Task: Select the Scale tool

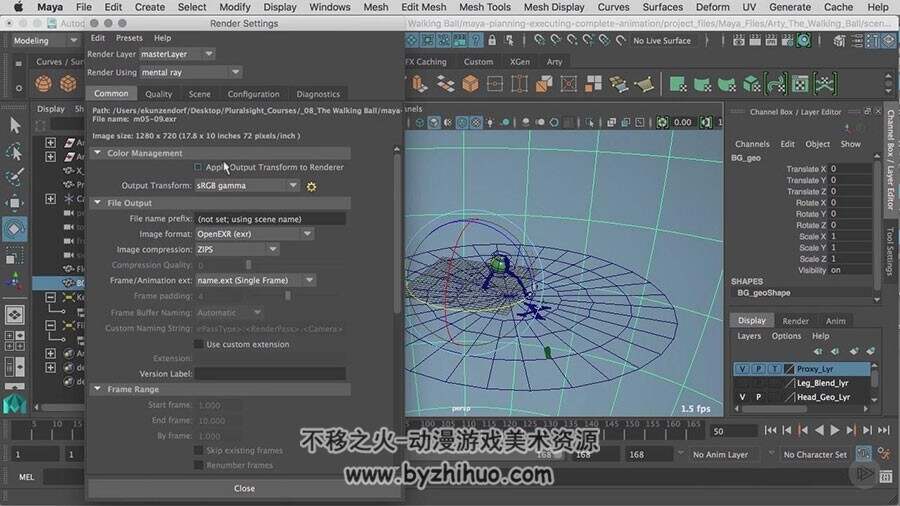Action: (x=14, y=255)
